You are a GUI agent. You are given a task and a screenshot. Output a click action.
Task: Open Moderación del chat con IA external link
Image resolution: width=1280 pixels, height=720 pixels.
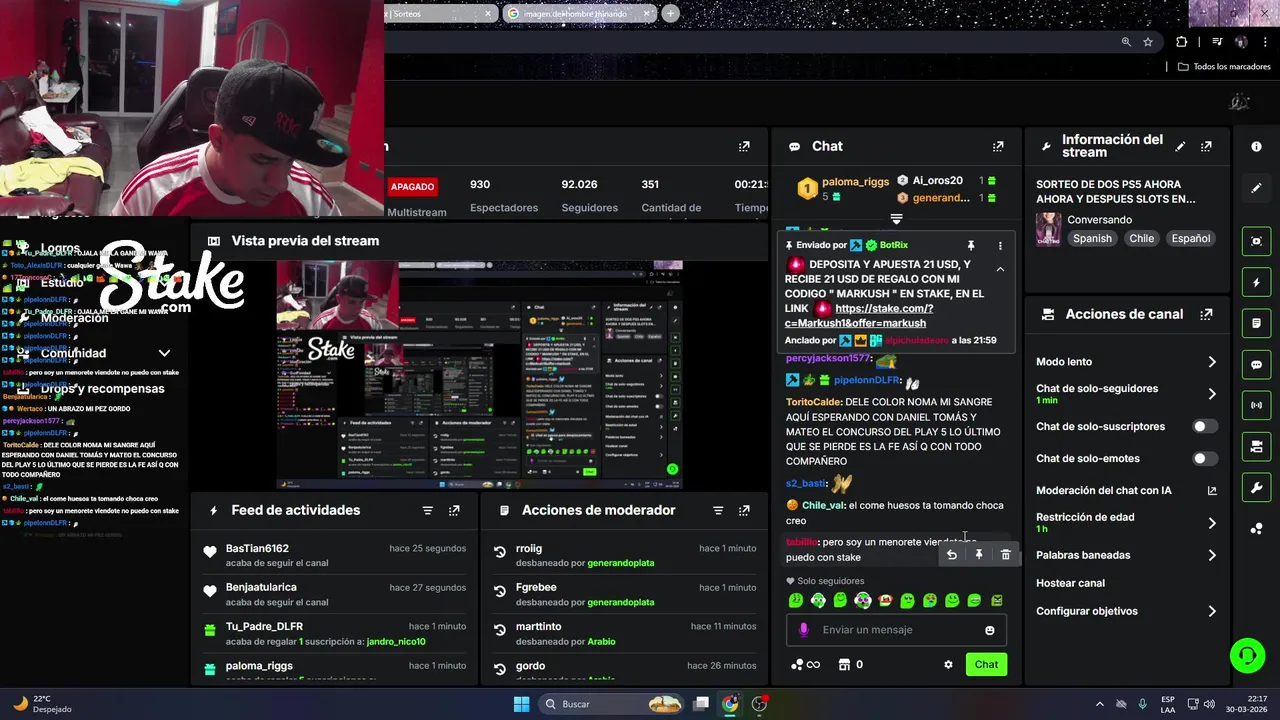pos(1212,491)
